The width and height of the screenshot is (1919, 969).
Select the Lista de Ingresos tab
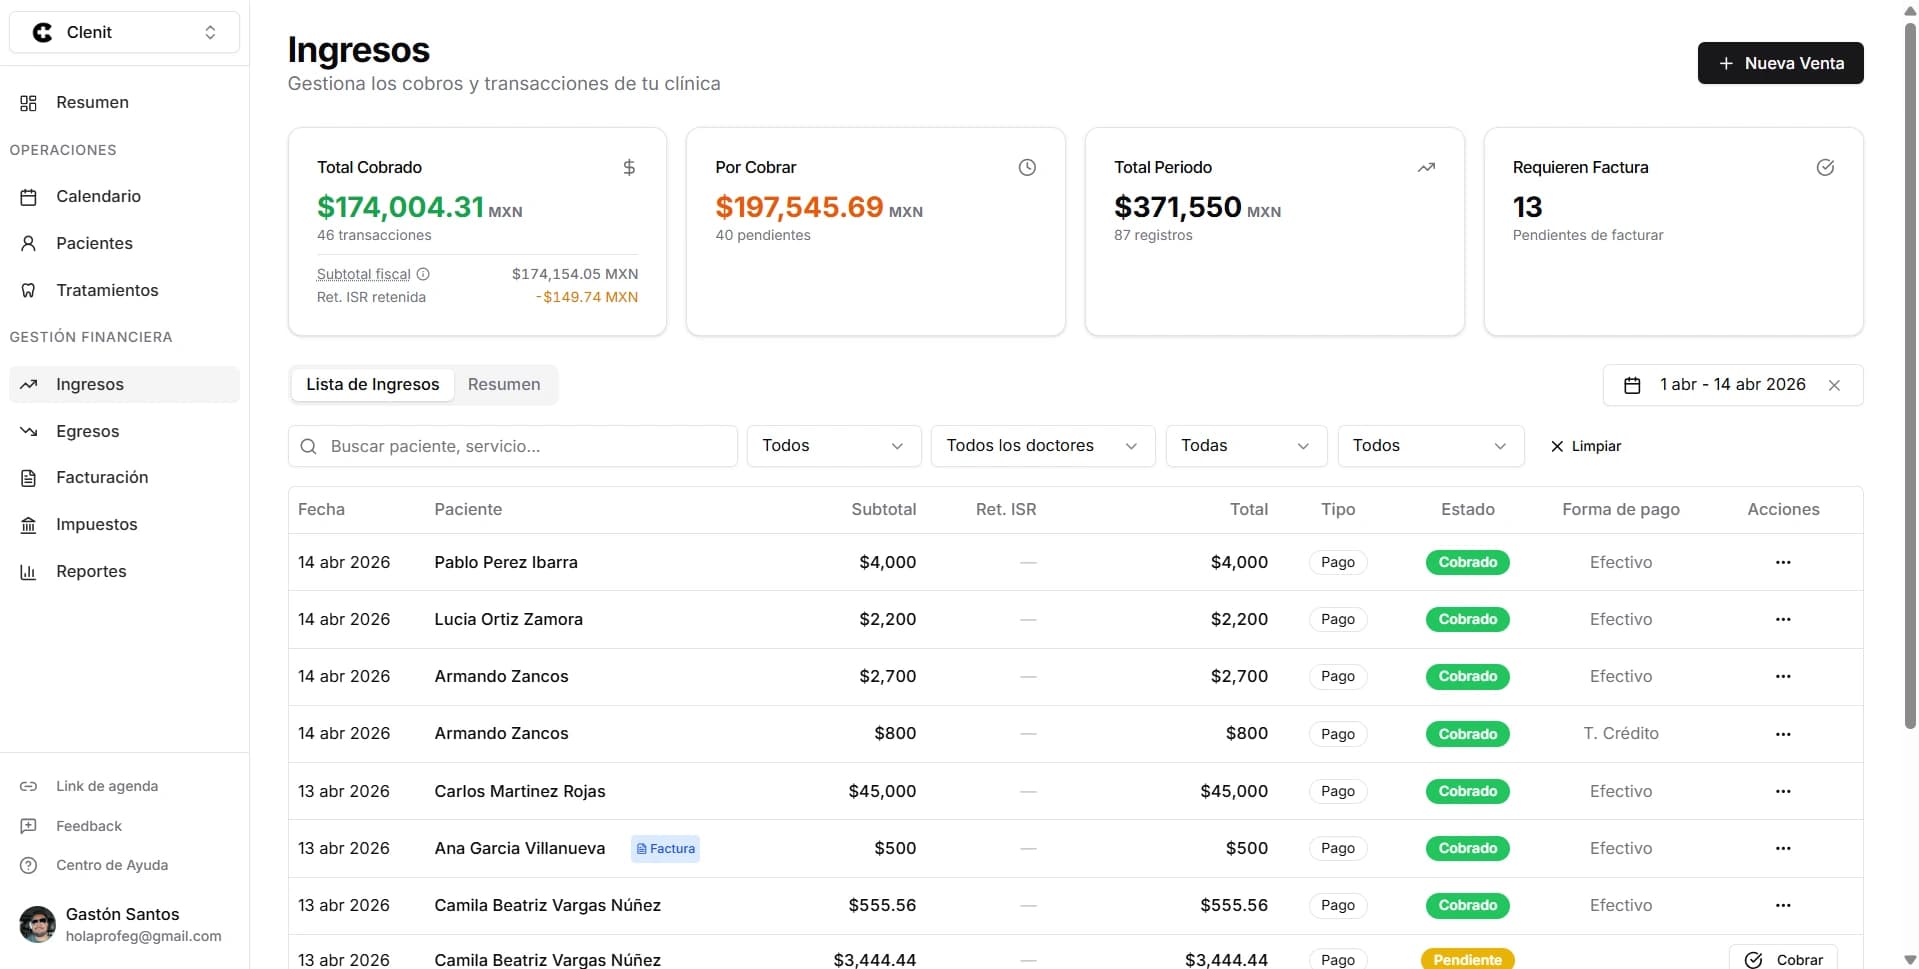point(373,385)
